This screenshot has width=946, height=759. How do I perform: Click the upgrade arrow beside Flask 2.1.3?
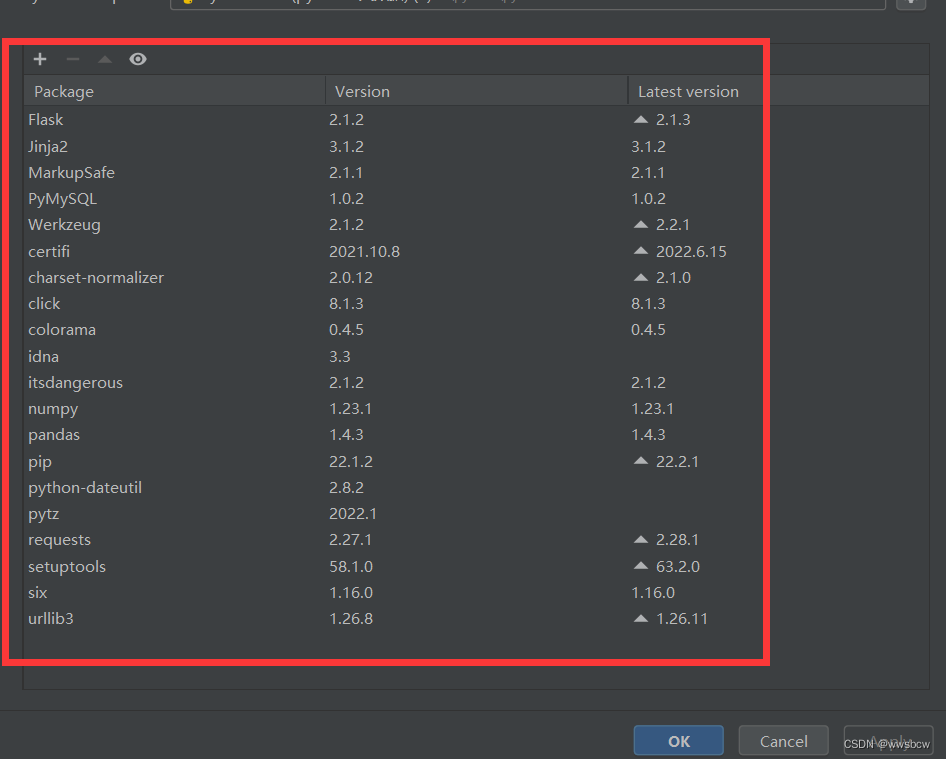pos(641,119)
